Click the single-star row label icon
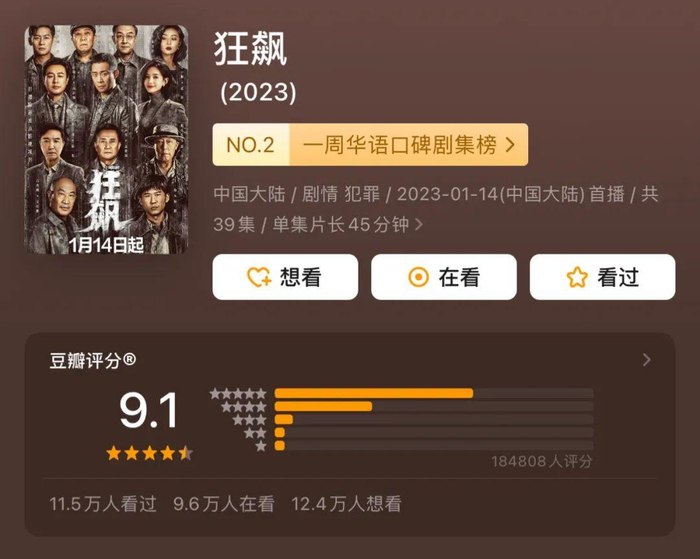Image resolution: width=700 pixels, height=559 pixels. (261, 446)
